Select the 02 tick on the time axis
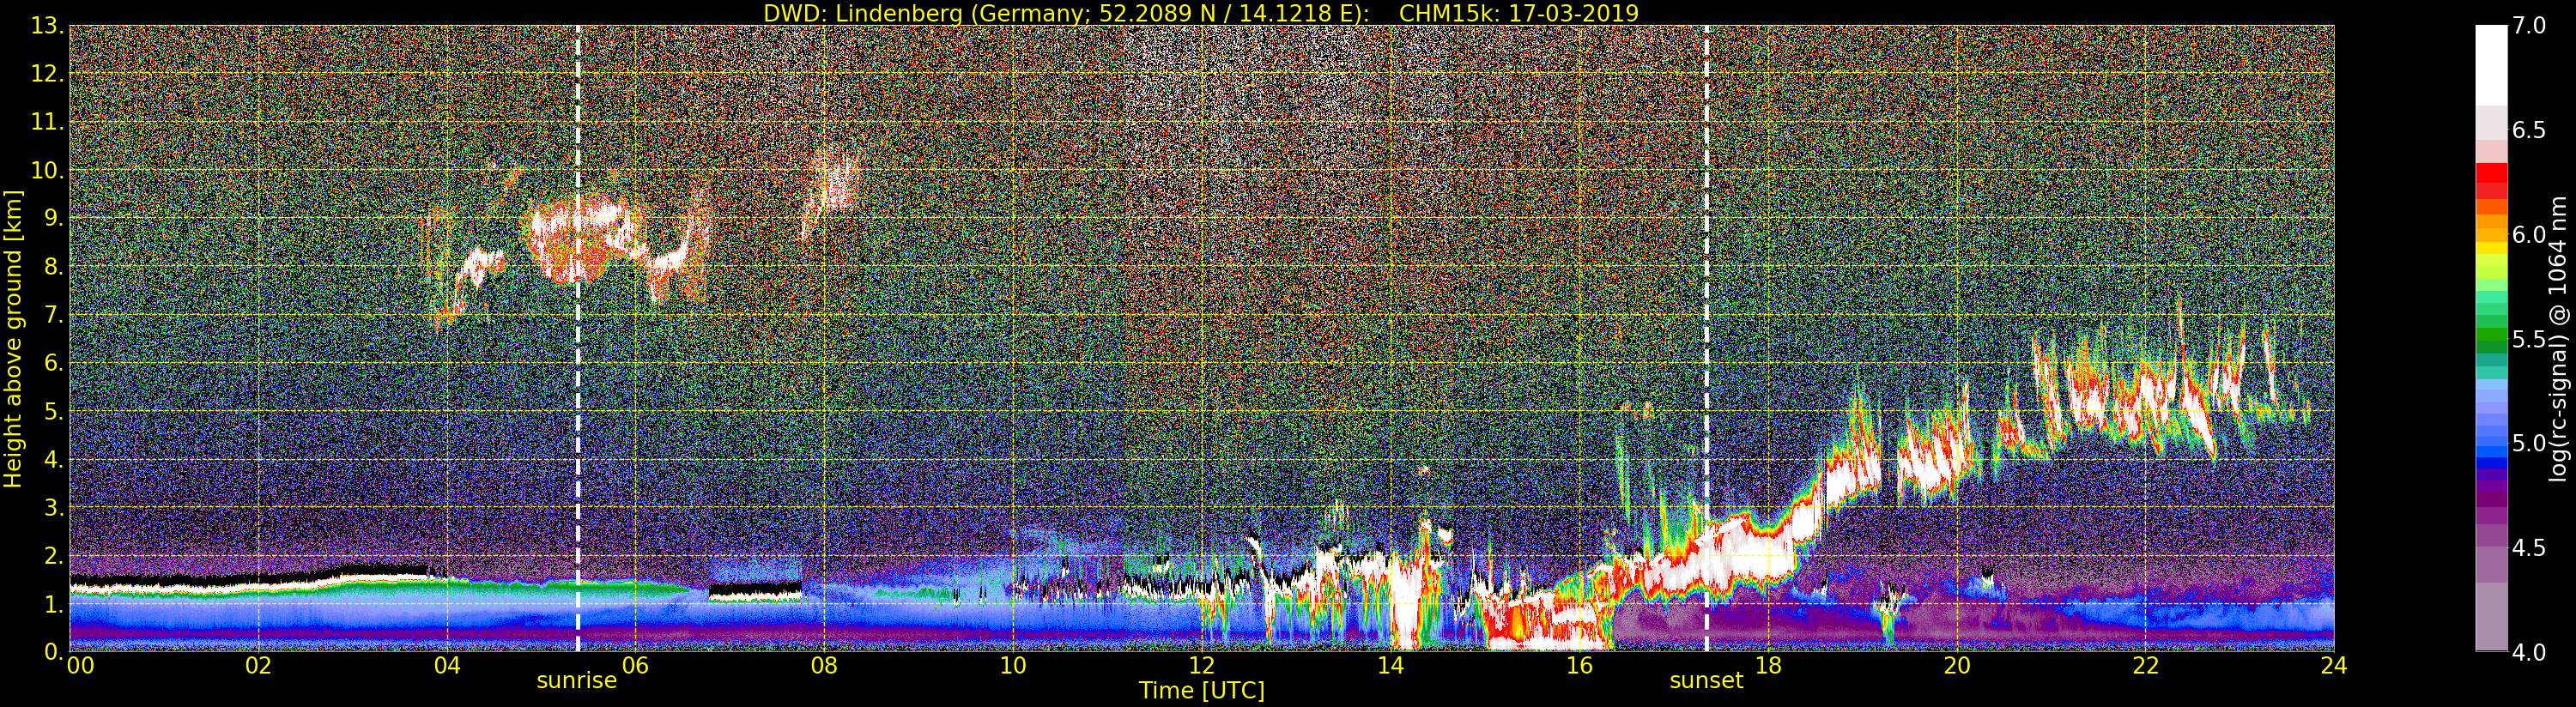Image resolution: width=2576 pixels, height=707 pixels. point(258,667)
